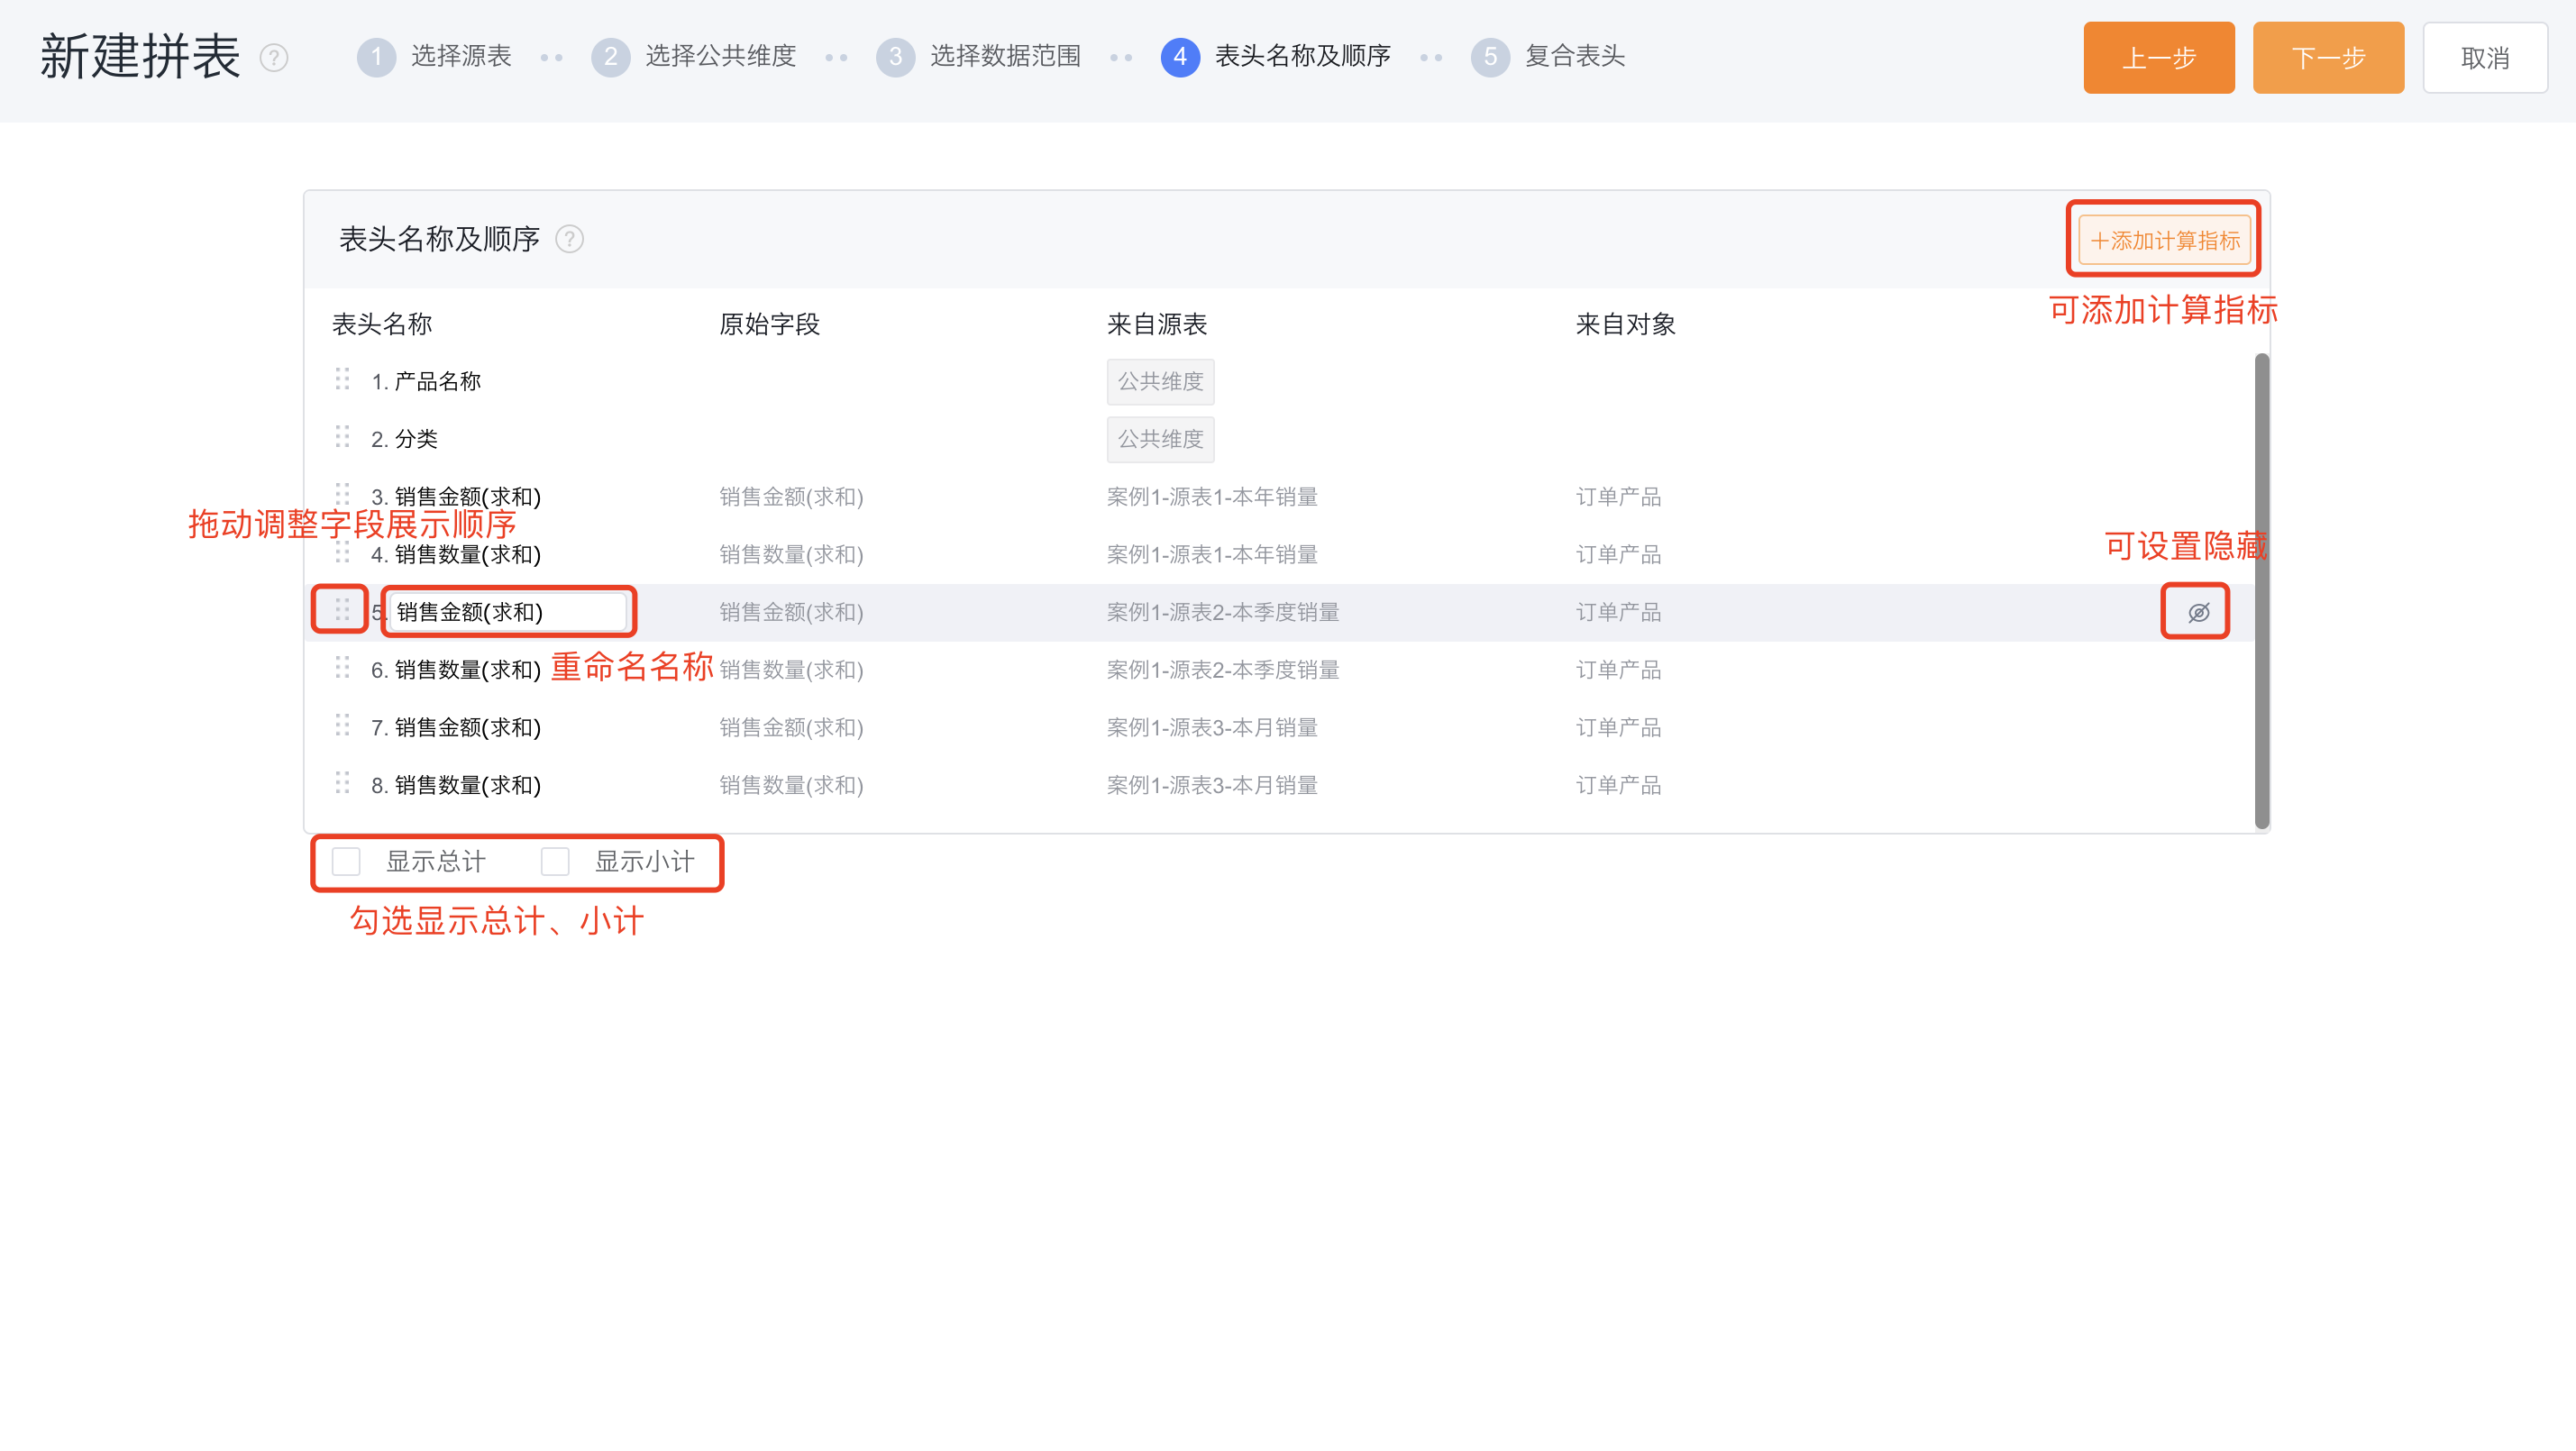The height and width of the screenshot is (1451, 2576).
Task: Click the field list vertical scrollbar
Action: [x=2261, y=590]
